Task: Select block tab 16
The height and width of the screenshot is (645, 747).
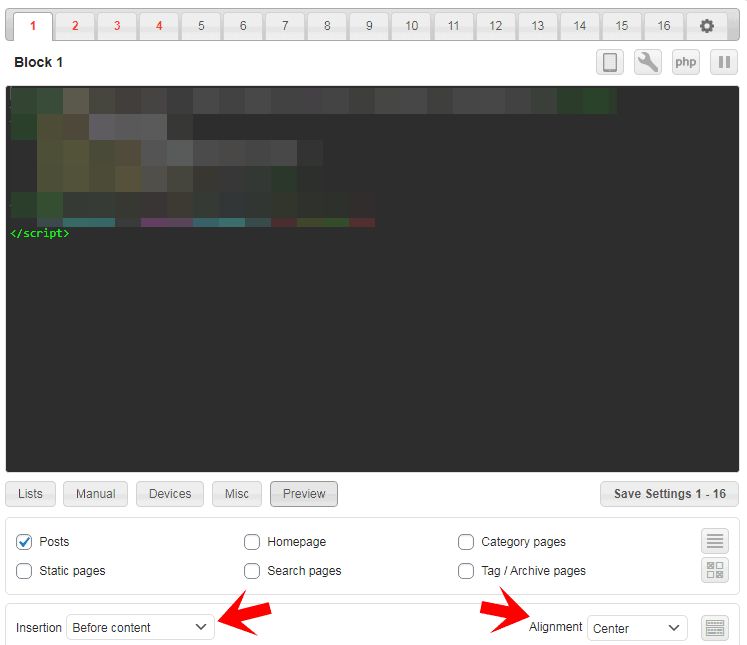Action: click(664, 26)
